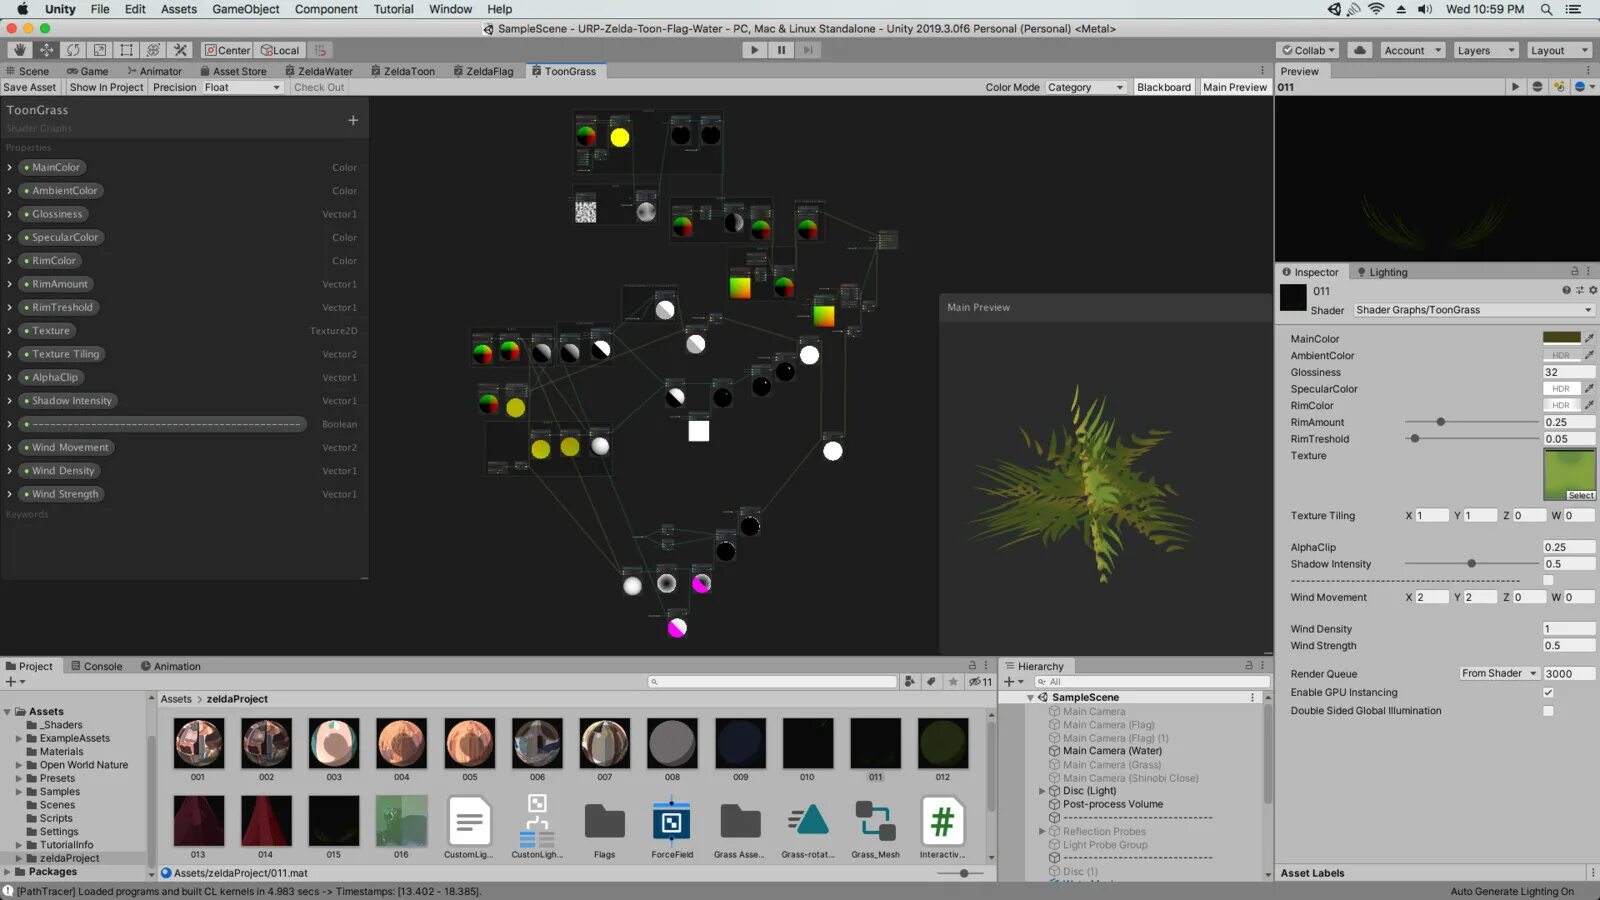
Task: Start Play mode
Action: [x=755, y=50]
